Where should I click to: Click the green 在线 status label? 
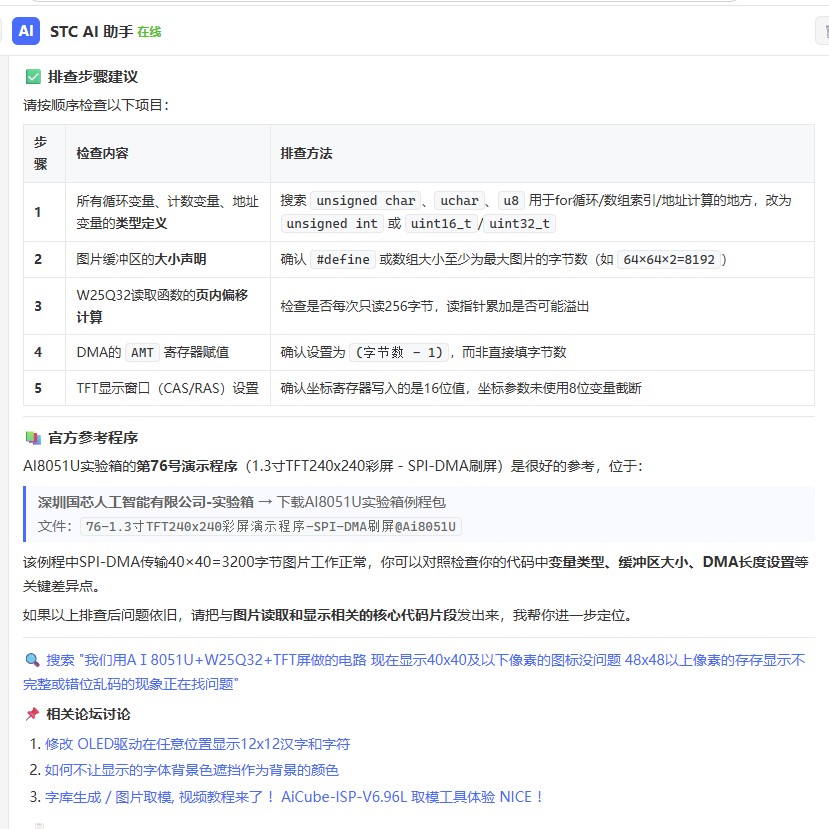coord(149,32)
